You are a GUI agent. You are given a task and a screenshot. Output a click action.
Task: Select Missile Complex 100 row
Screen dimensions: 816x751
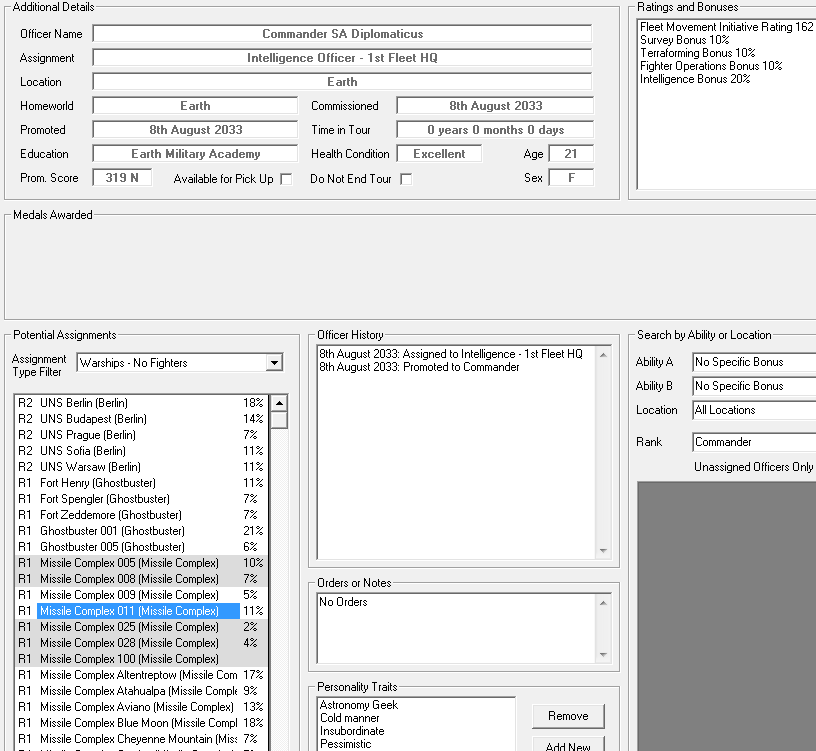[x=141, y=659]
